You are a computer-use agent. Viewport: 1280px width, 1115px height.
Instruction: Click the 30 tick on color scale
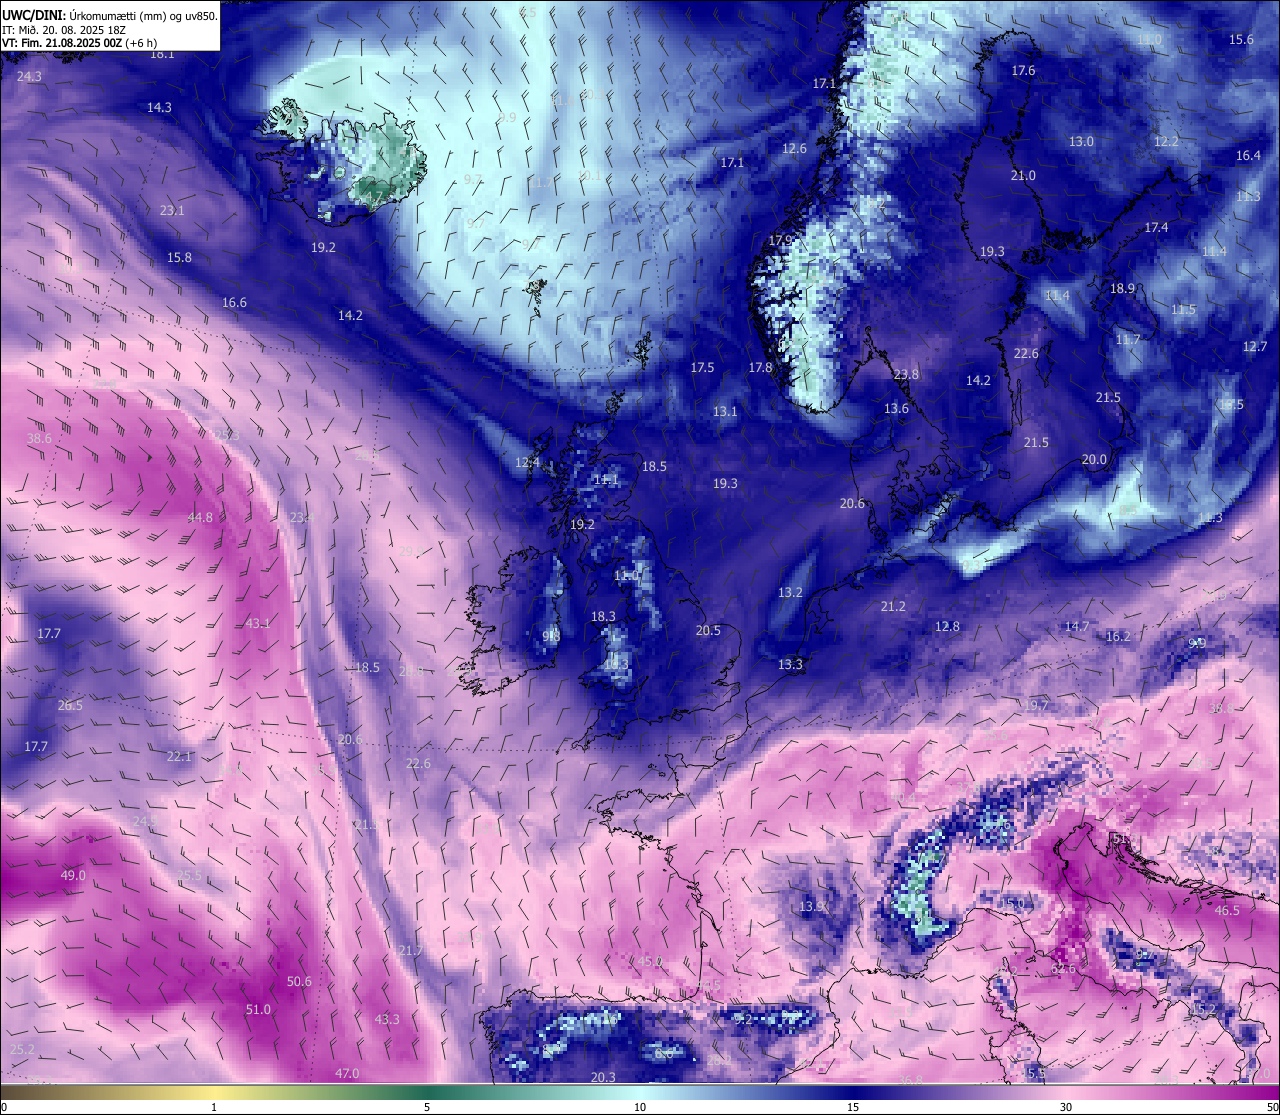(1066, 1107)
